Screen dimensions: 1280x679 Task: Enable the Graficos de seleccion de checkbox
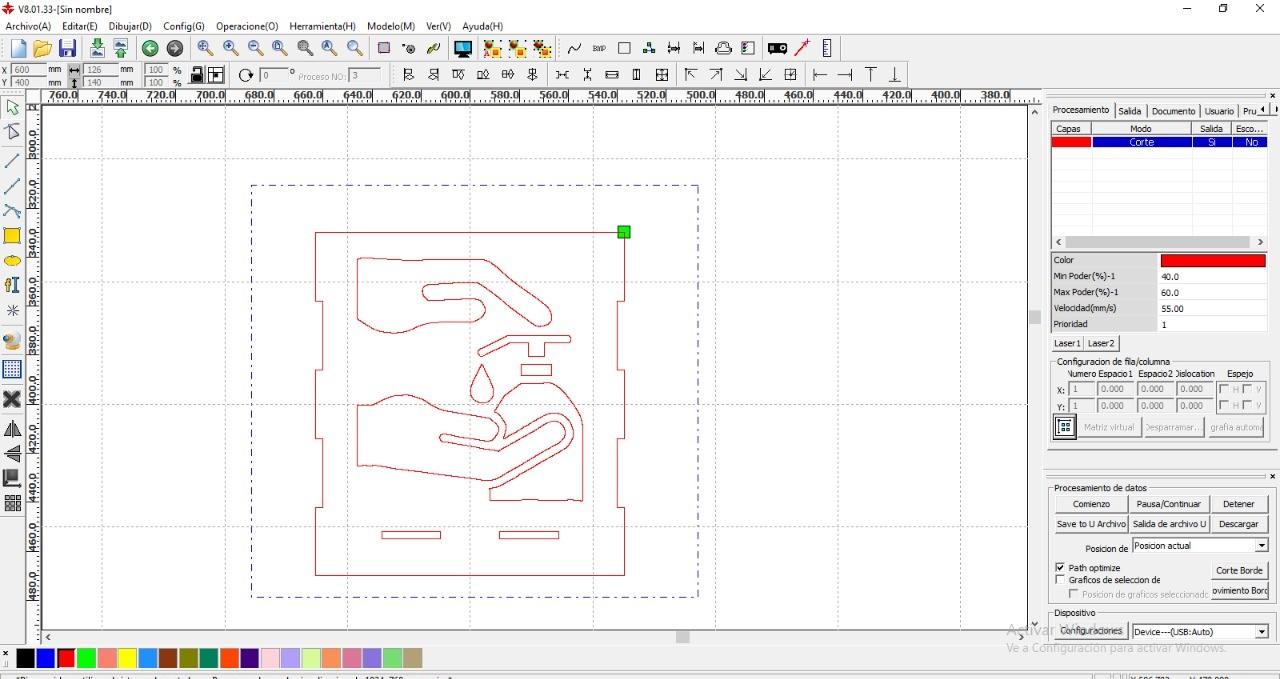click(1060, 580)
